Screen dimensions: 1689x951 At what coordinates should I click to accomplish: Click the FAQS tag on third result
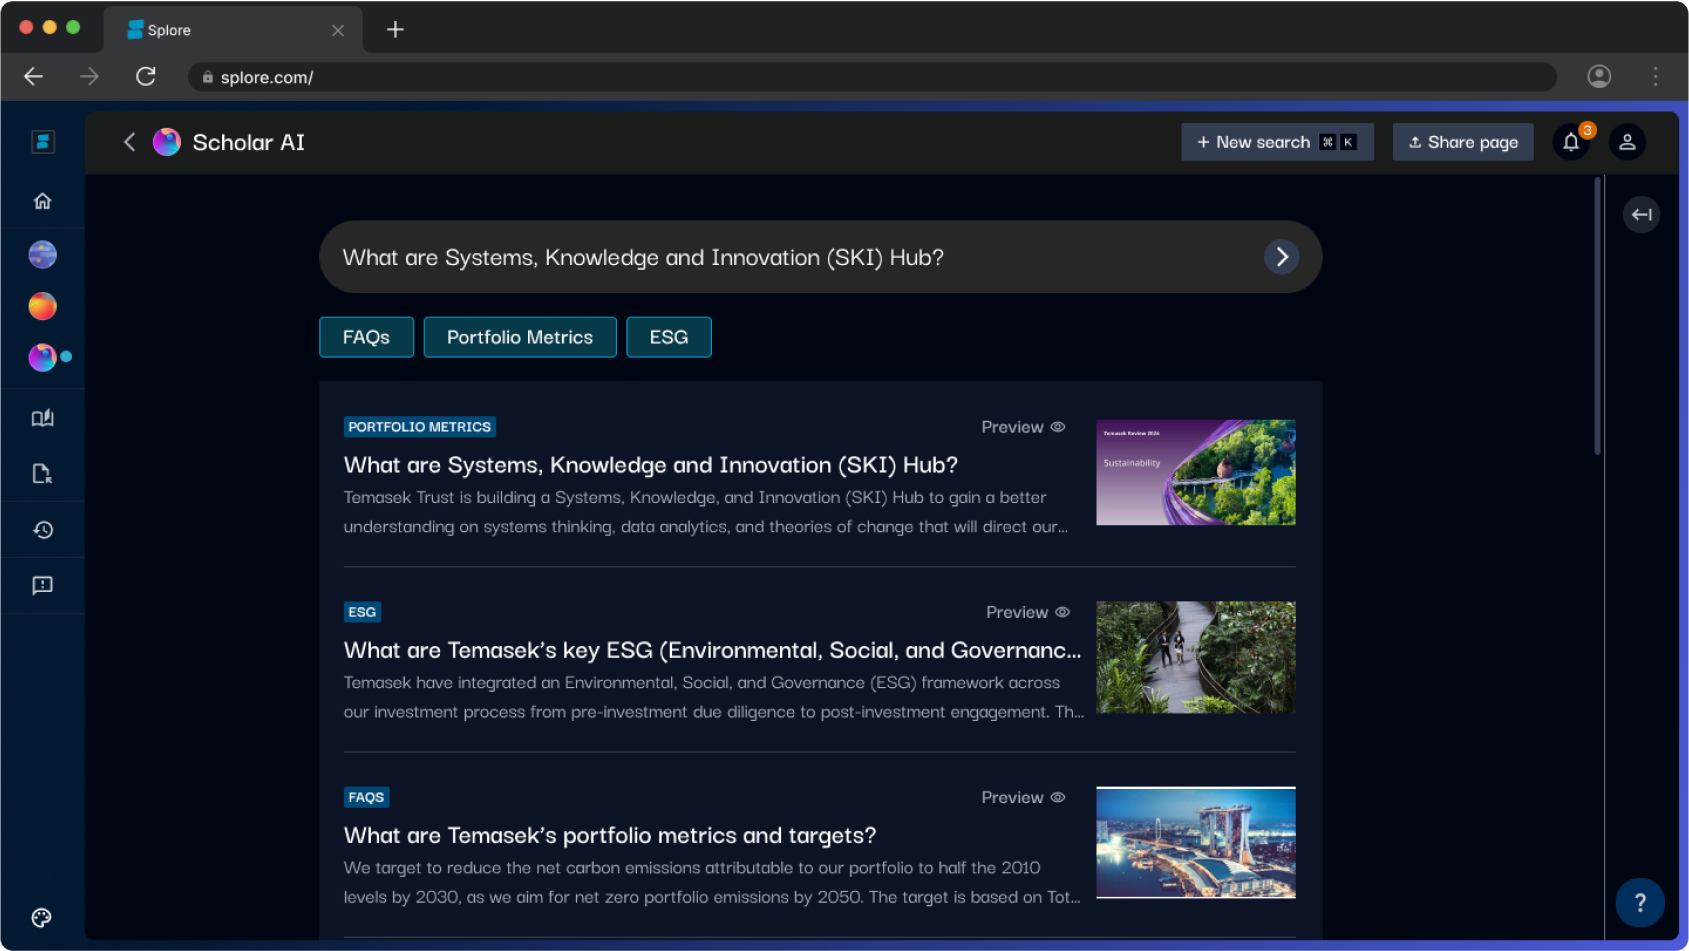point(366,797)
